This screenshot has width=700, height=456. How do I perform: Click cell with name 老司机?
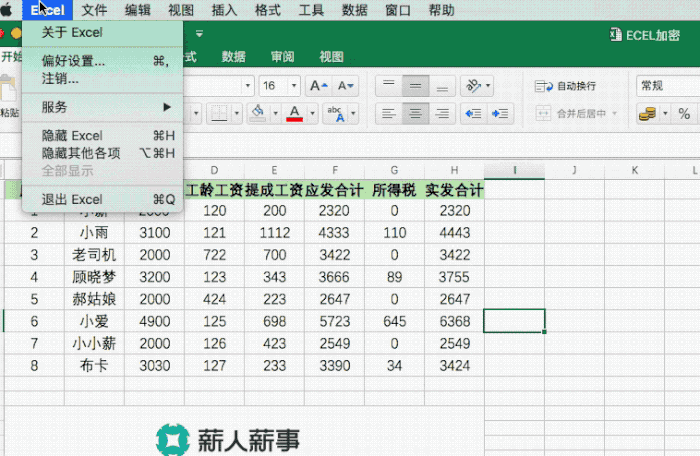tap(94, 255)
